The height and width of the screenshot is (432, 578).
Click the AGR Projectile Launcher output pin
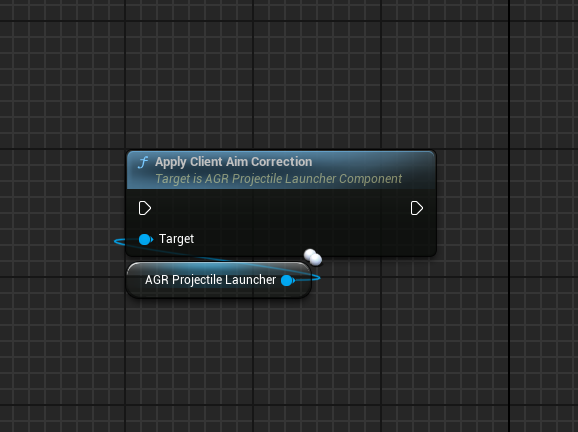pos(288,281)
